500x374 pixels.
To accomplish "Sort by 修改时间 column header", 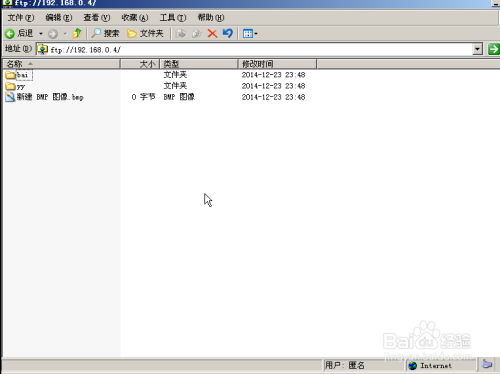I will [x=277, y=64].
